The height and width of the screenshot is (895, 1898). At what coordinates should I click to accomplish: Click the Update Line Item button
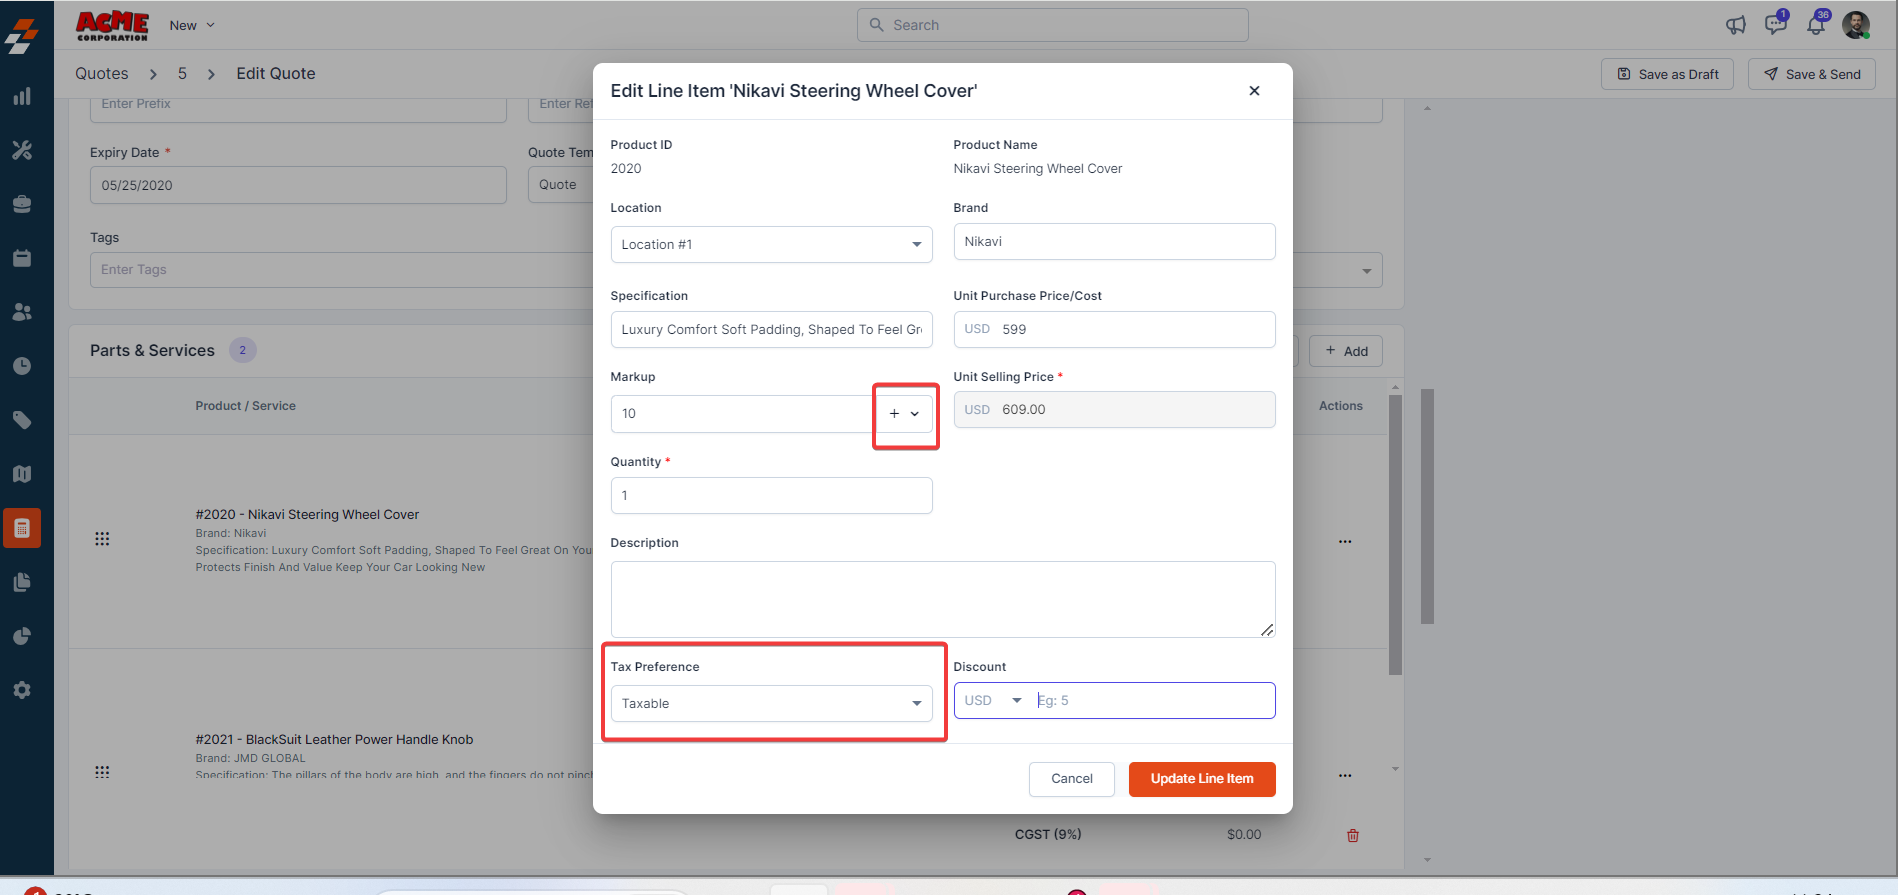1201,779
